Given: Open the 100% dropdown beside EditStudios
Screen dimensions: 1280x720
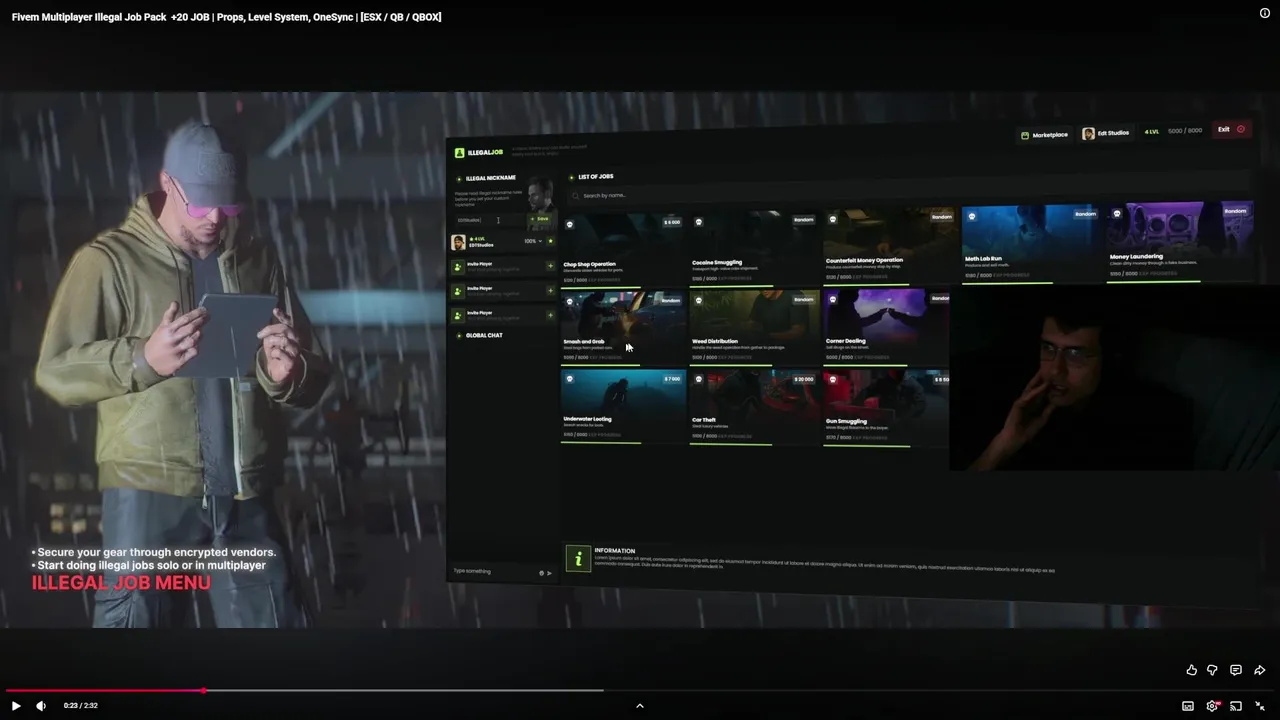Looking at the screenshot, I should tap(533, 241).
